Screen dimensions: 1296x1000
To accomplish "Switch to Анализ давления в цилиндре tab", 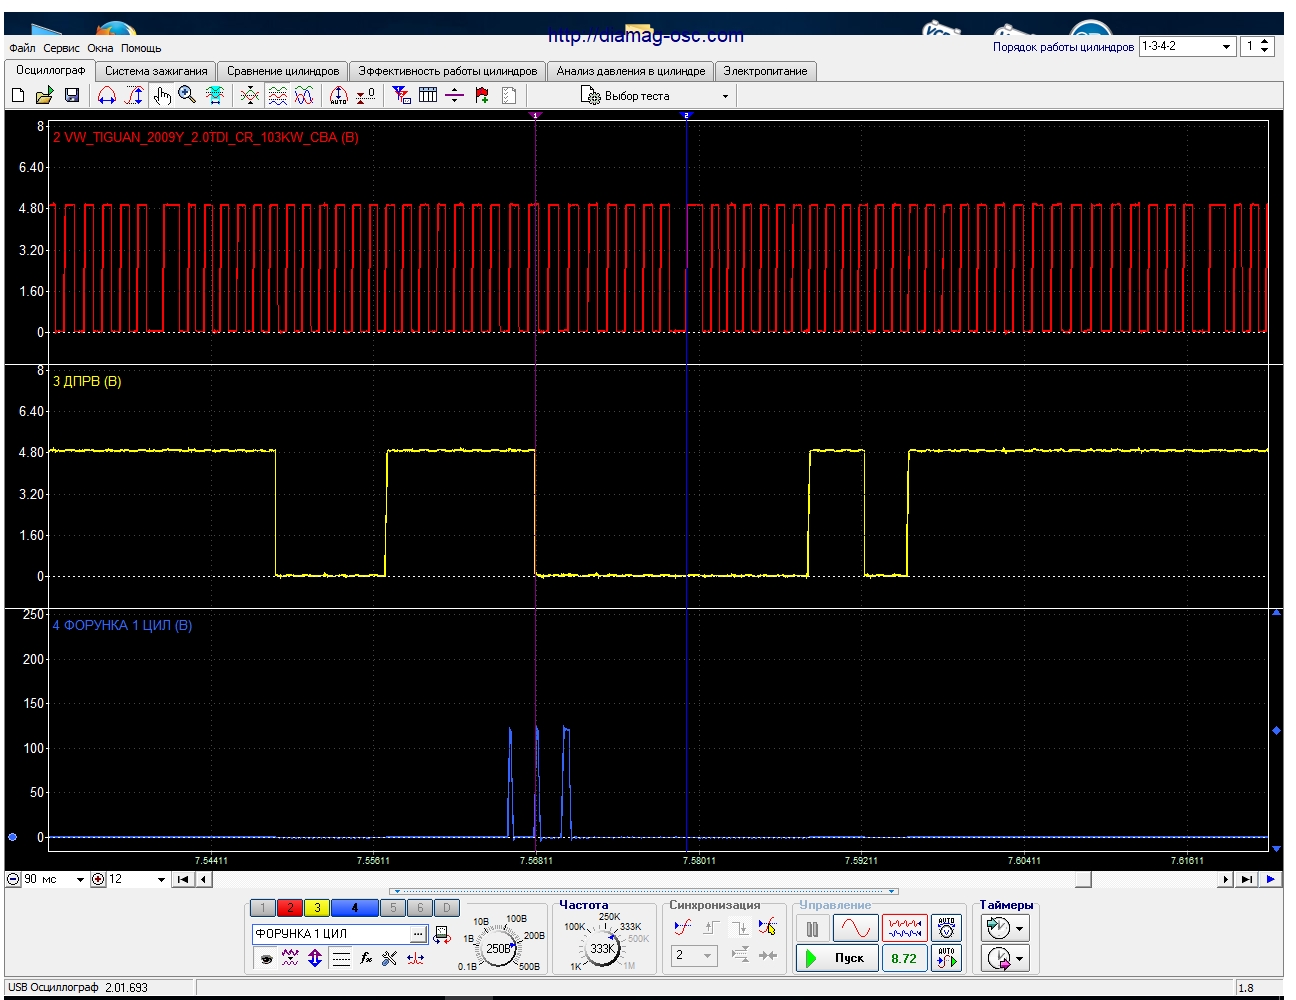I will click(x=631, y=71).
